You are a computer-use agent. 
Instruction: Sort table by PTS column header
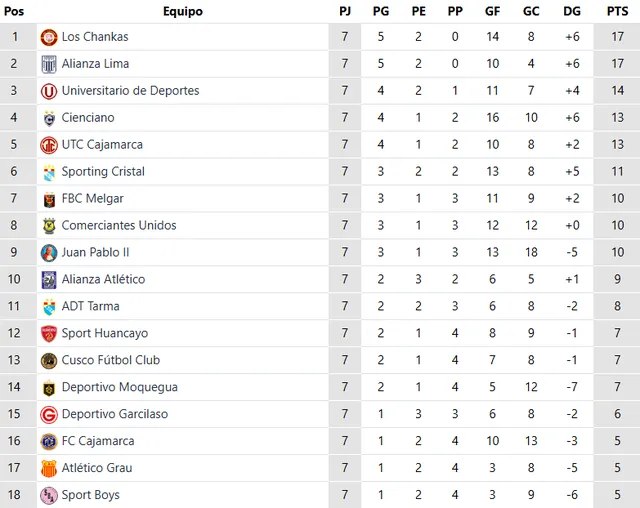pyautogui.click(x=617, y=11)
